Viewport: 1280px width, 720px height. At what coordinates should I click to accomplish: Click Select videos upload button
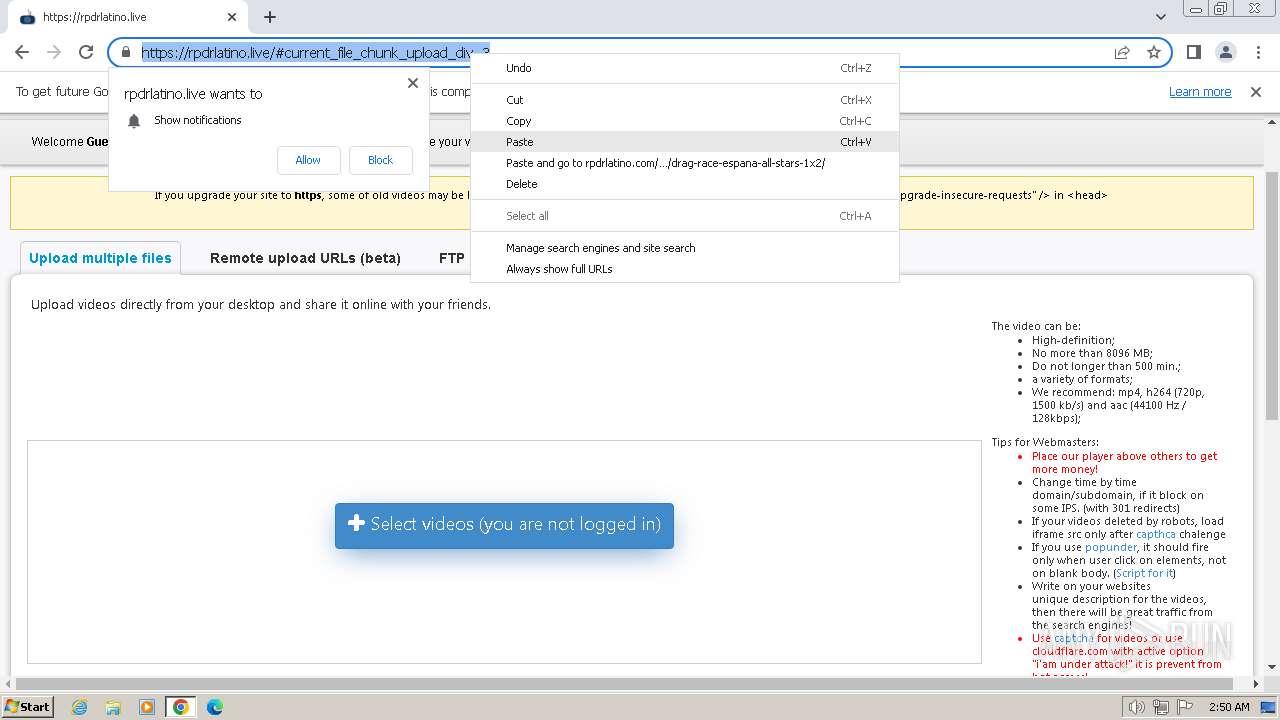tap(504, 525)
